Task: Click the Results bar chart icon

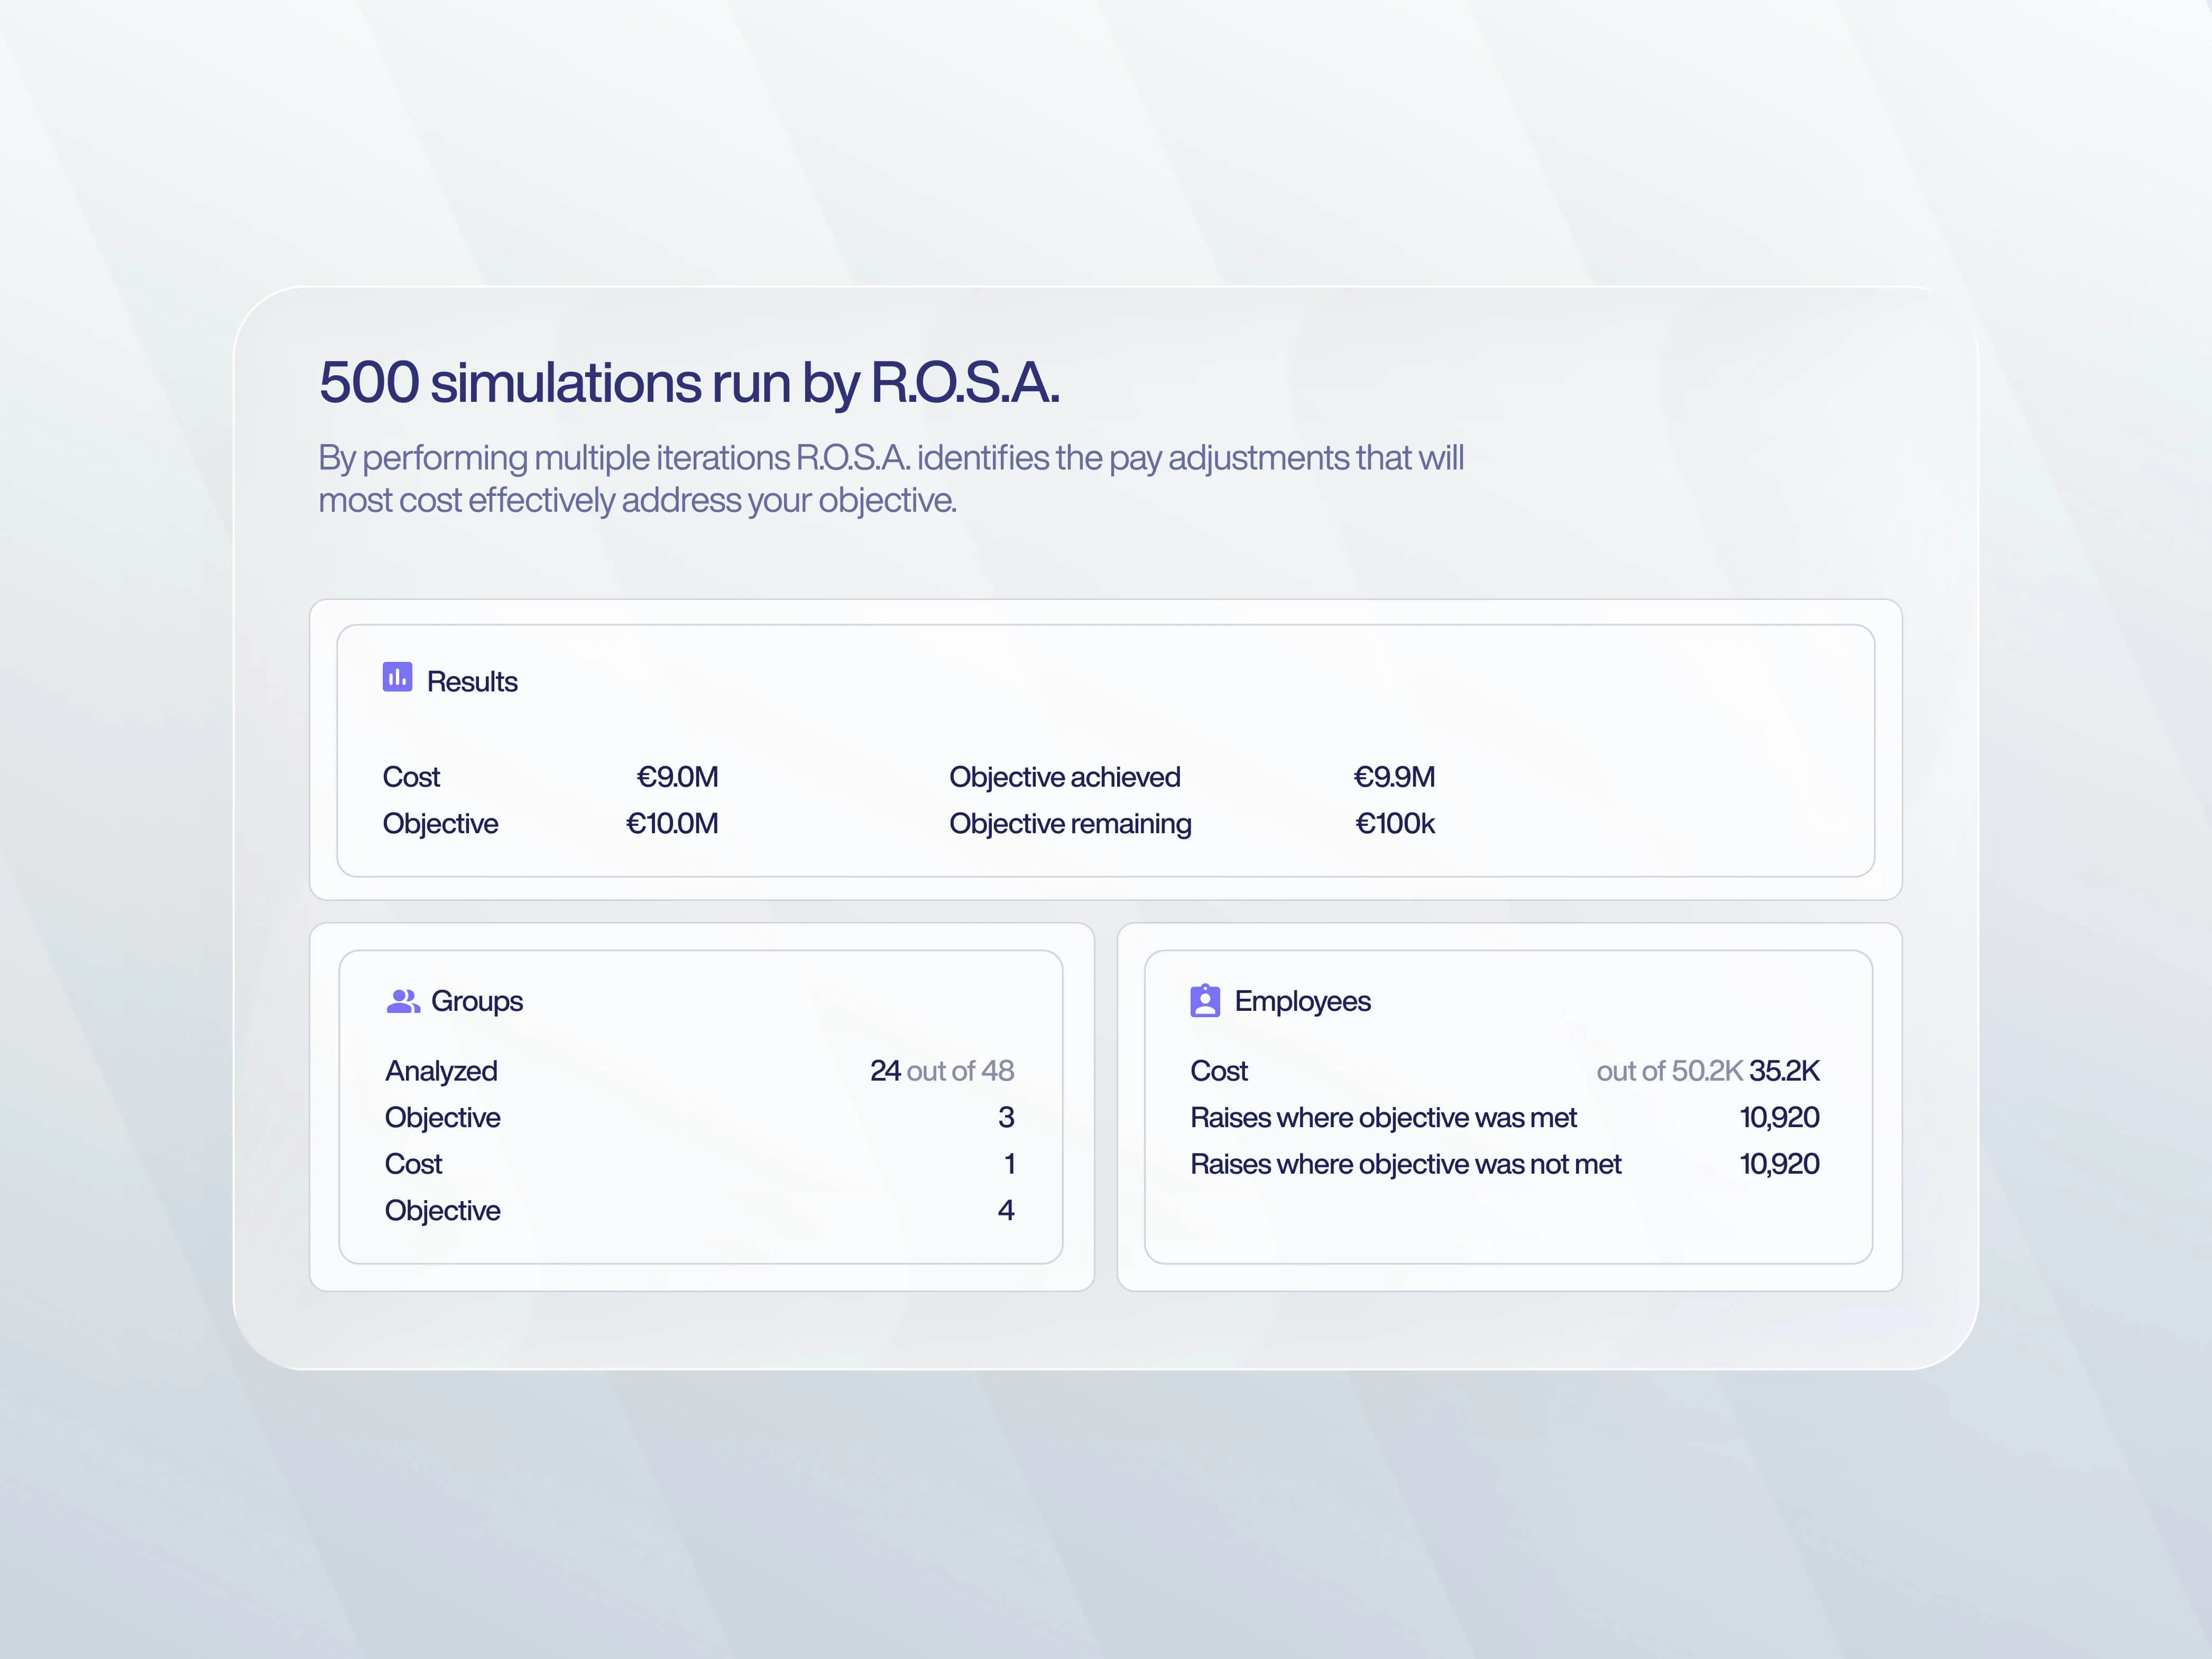Action: point(397,677)
